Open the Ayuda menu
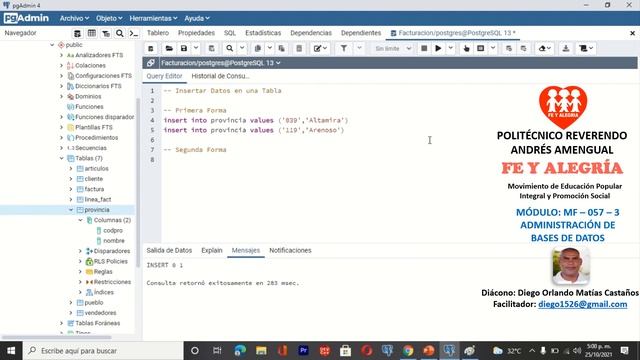Screen dimensions: 640x360 pyautogui.click(x=197, y=18)
